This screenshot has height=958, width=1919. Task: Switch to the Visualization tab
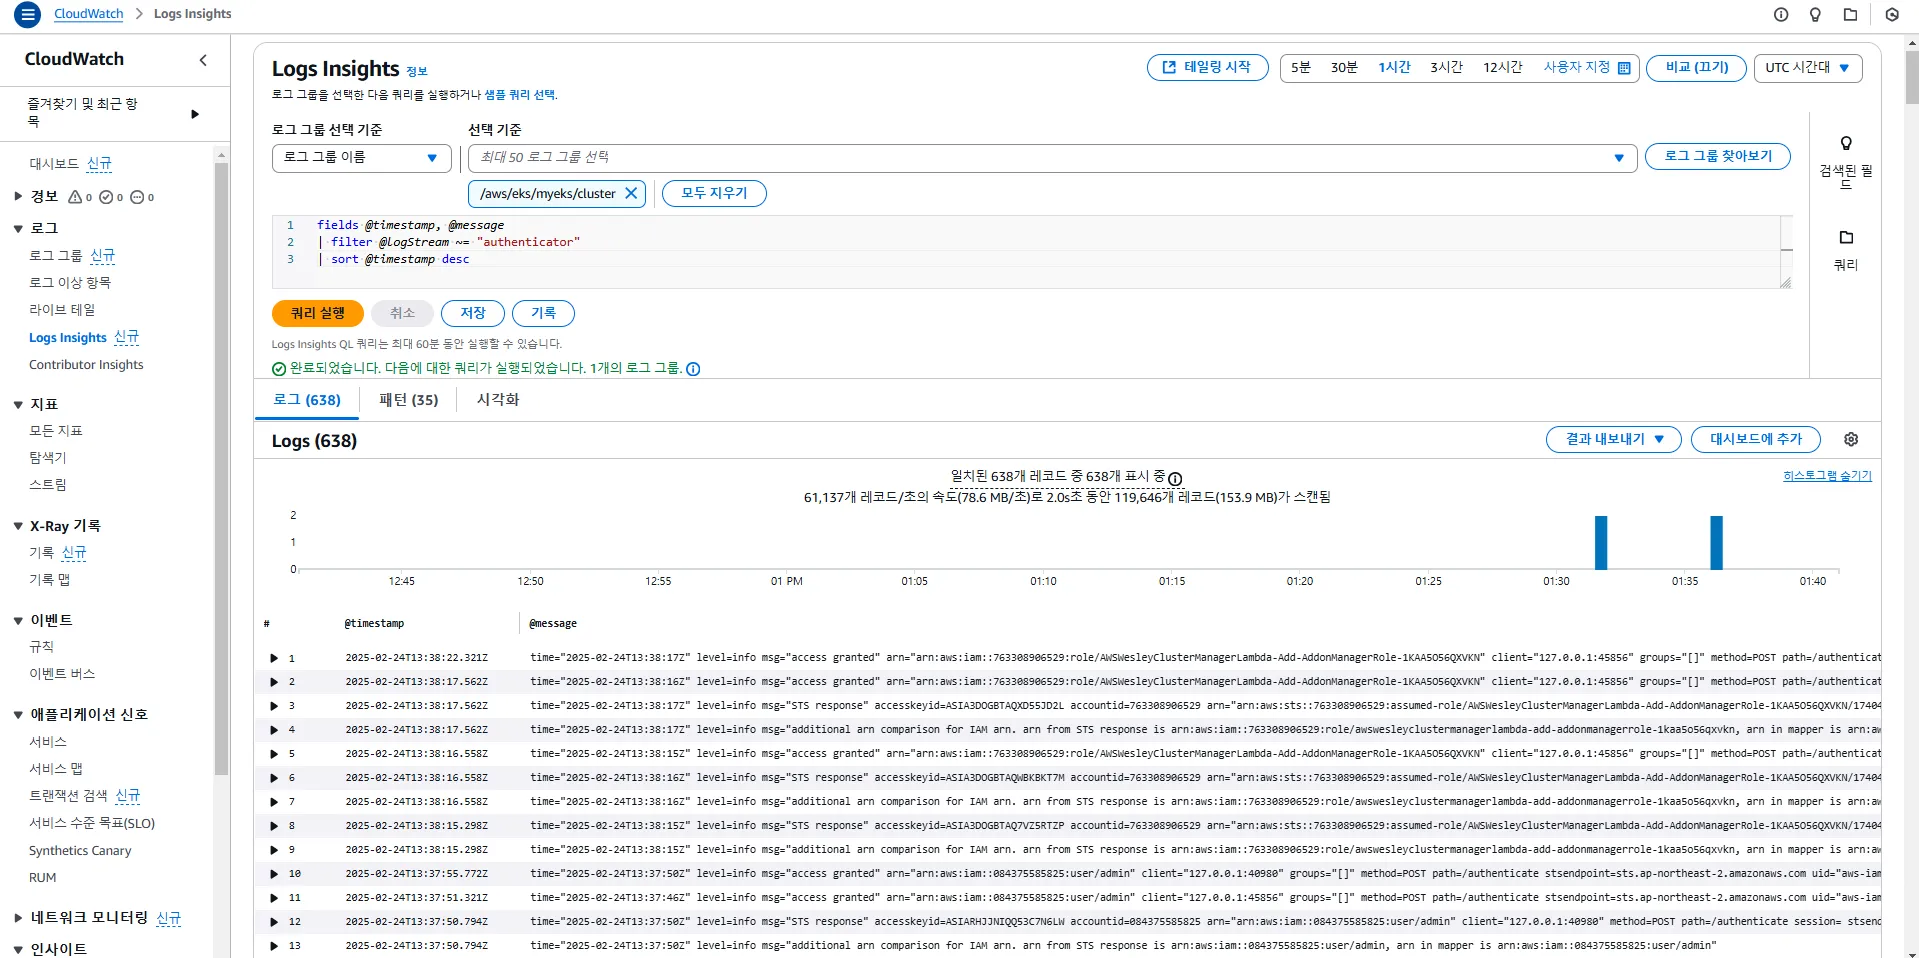pos(498,400)
